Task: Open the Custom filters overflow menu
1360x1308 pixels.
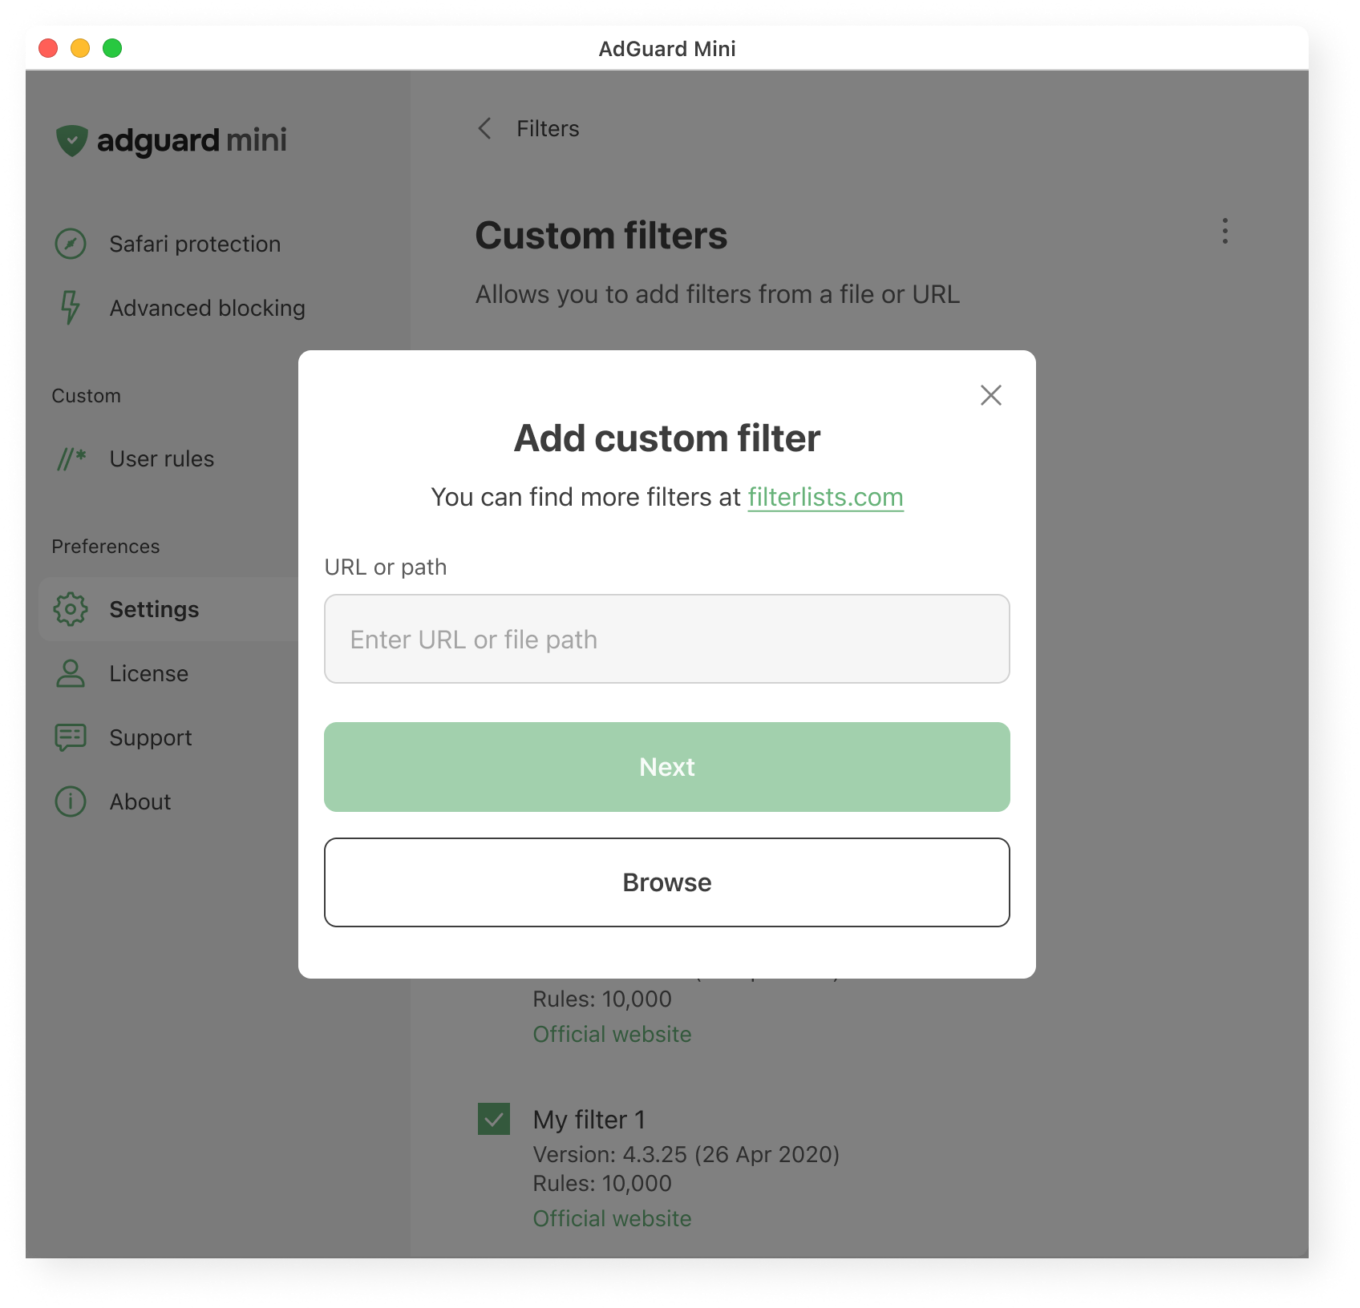Action: click(1224, 231)
